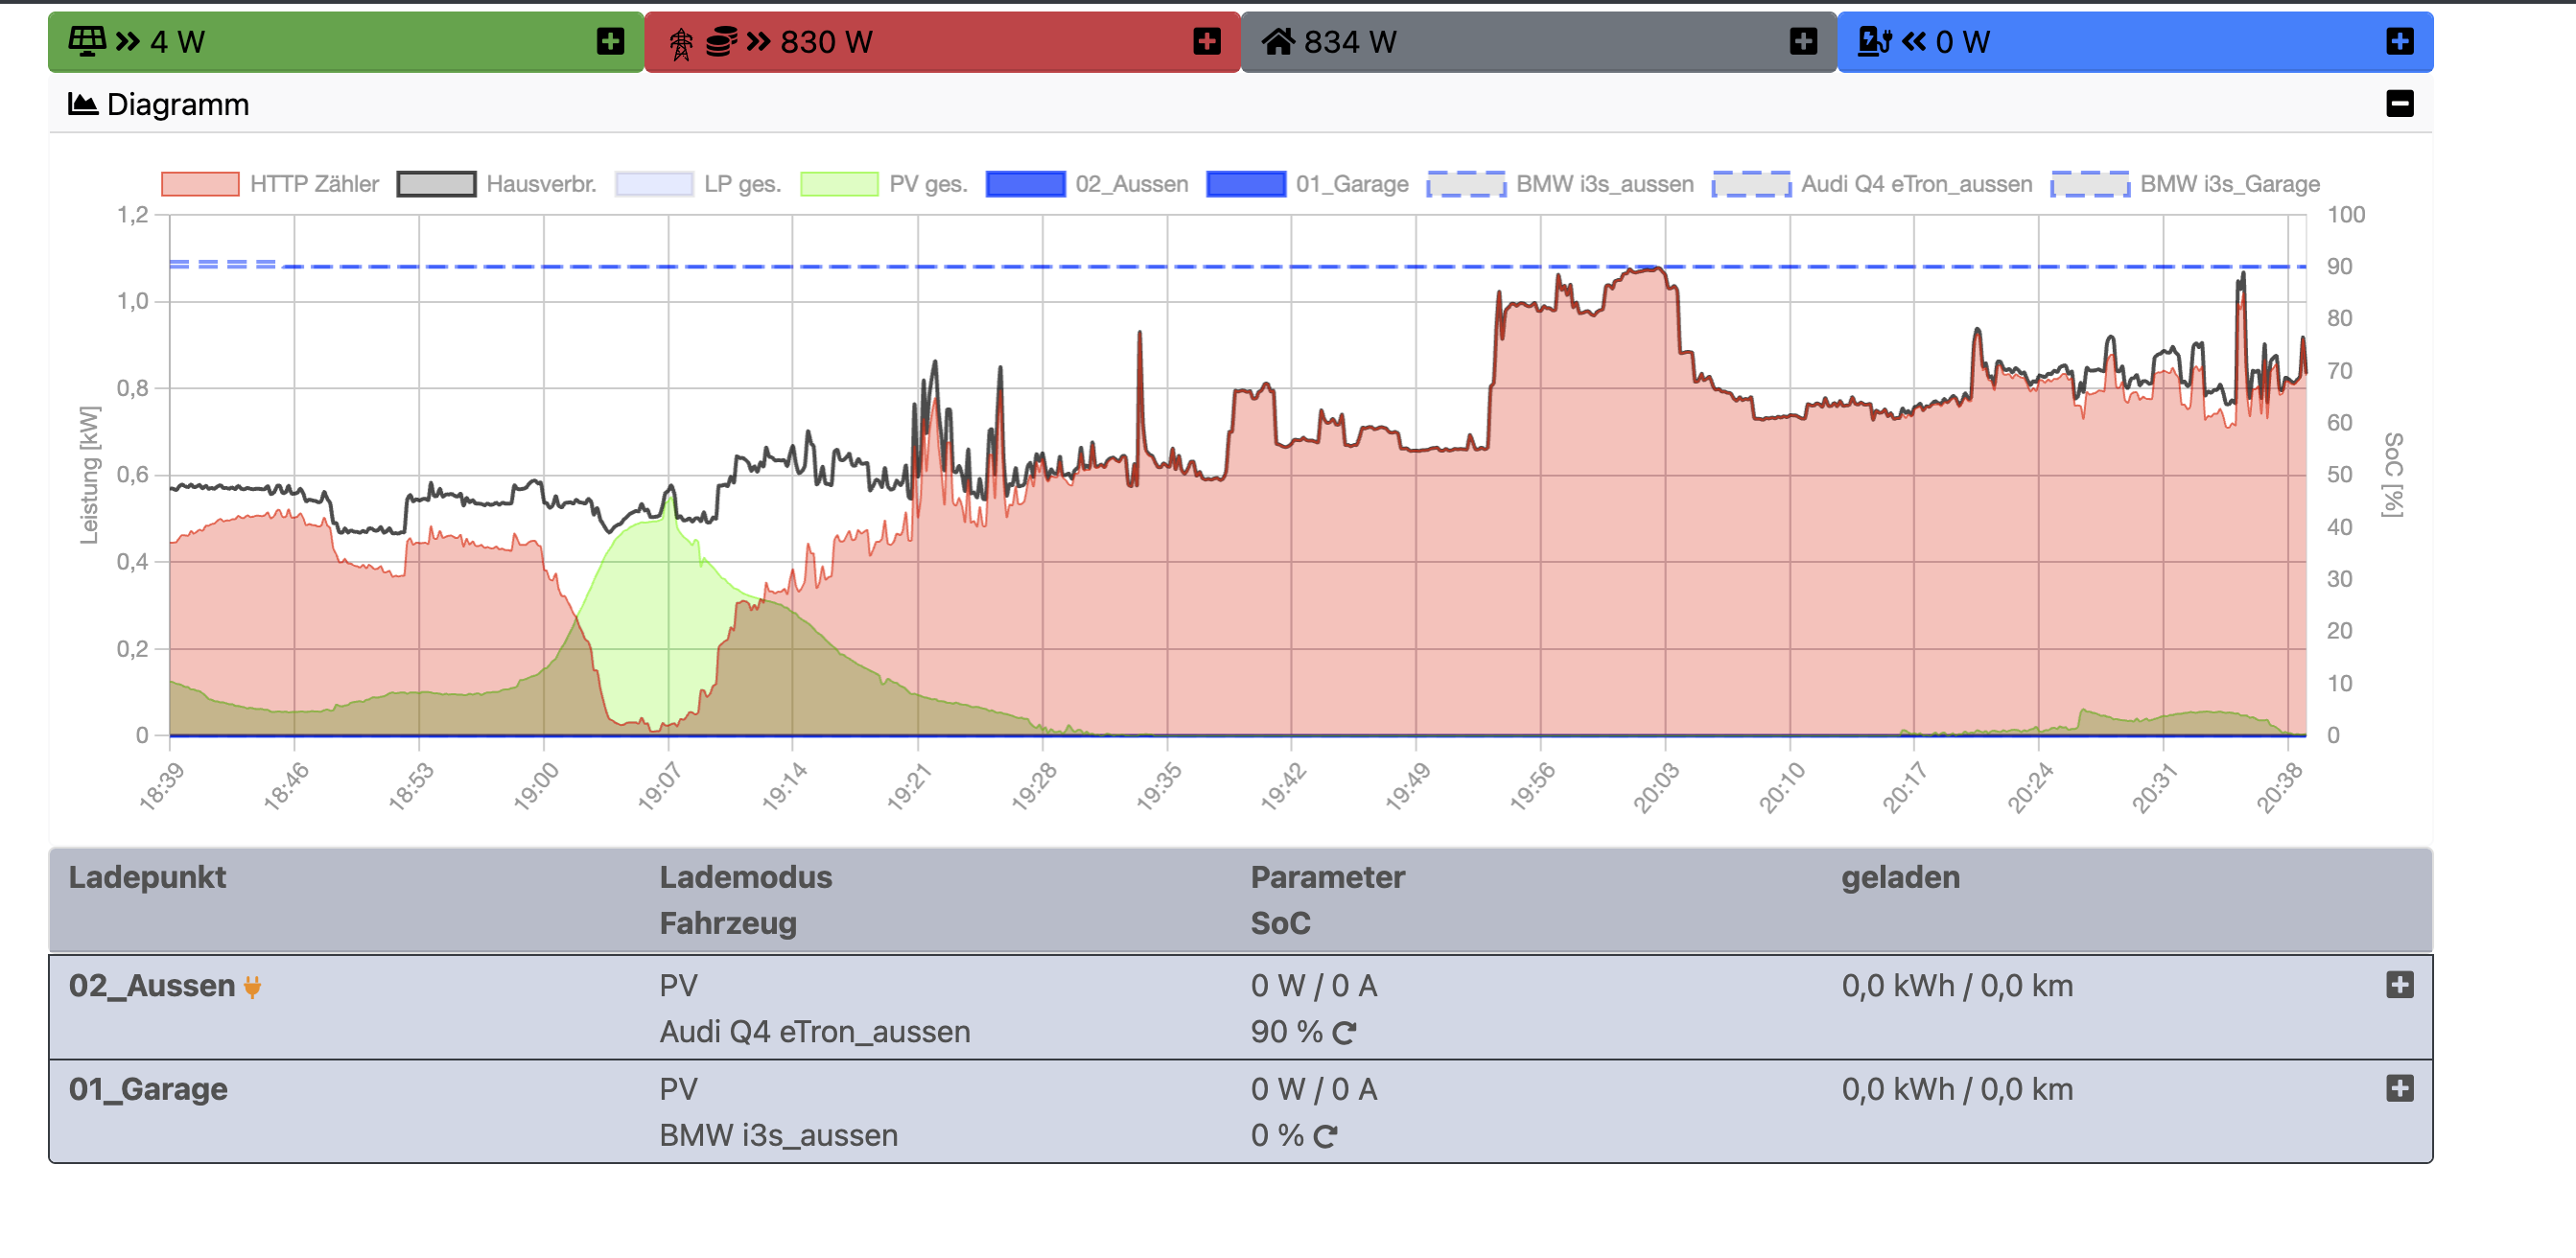Click the 01_Garage charge point name
The width and height of the screenshot is (2576, 1258).
coord(148,1089)
